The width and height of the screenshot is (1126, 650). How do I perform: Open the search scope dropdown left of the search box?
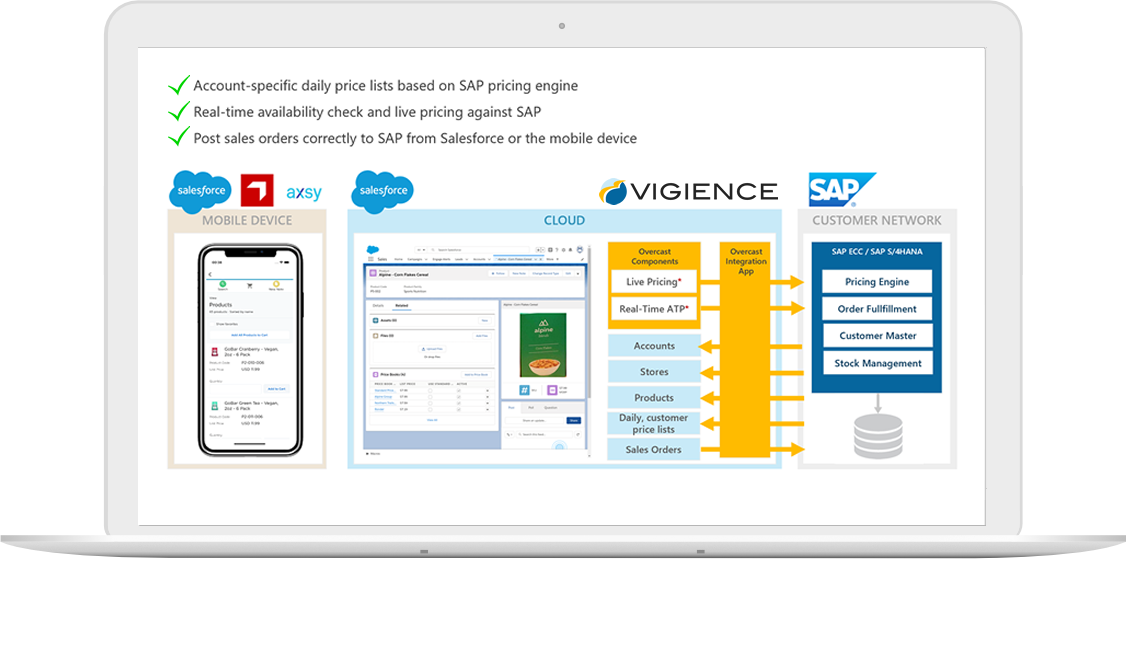422,250
